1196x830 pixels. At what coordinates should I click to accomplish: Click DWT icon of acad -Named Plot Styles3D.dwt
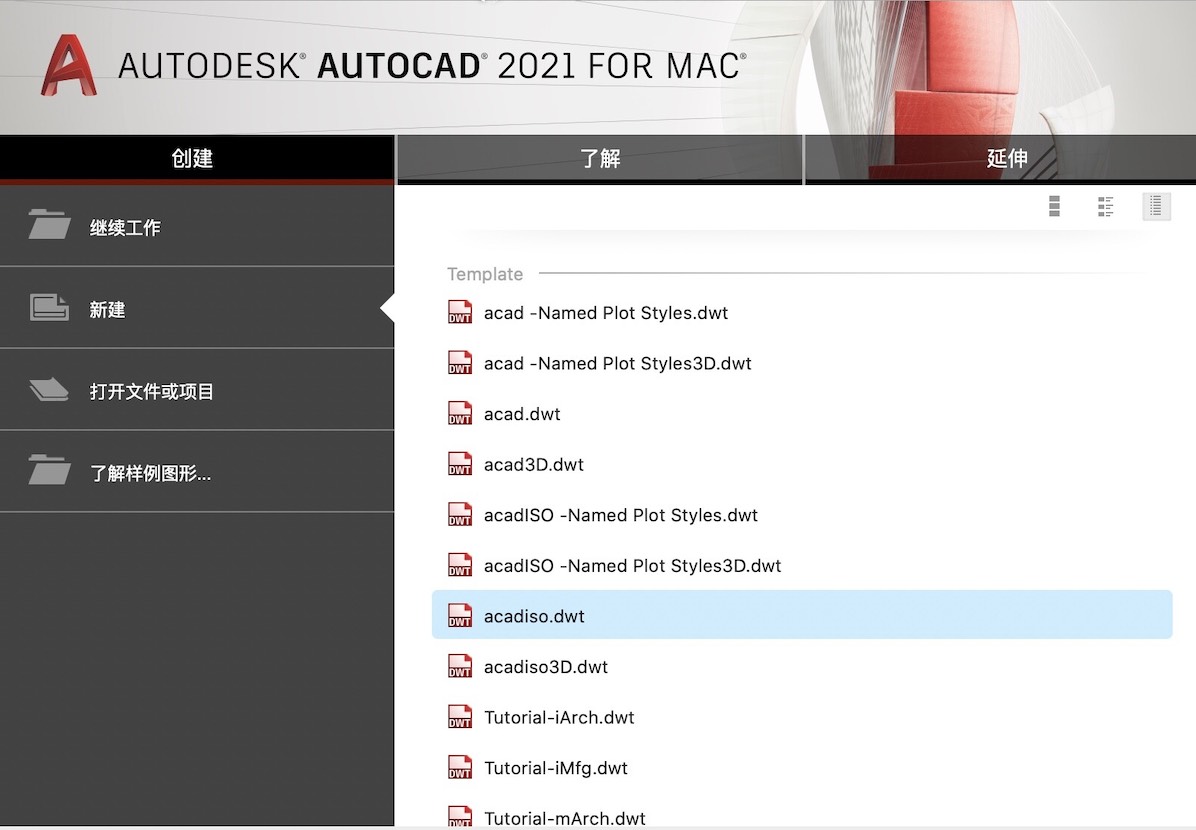[459, 362]
